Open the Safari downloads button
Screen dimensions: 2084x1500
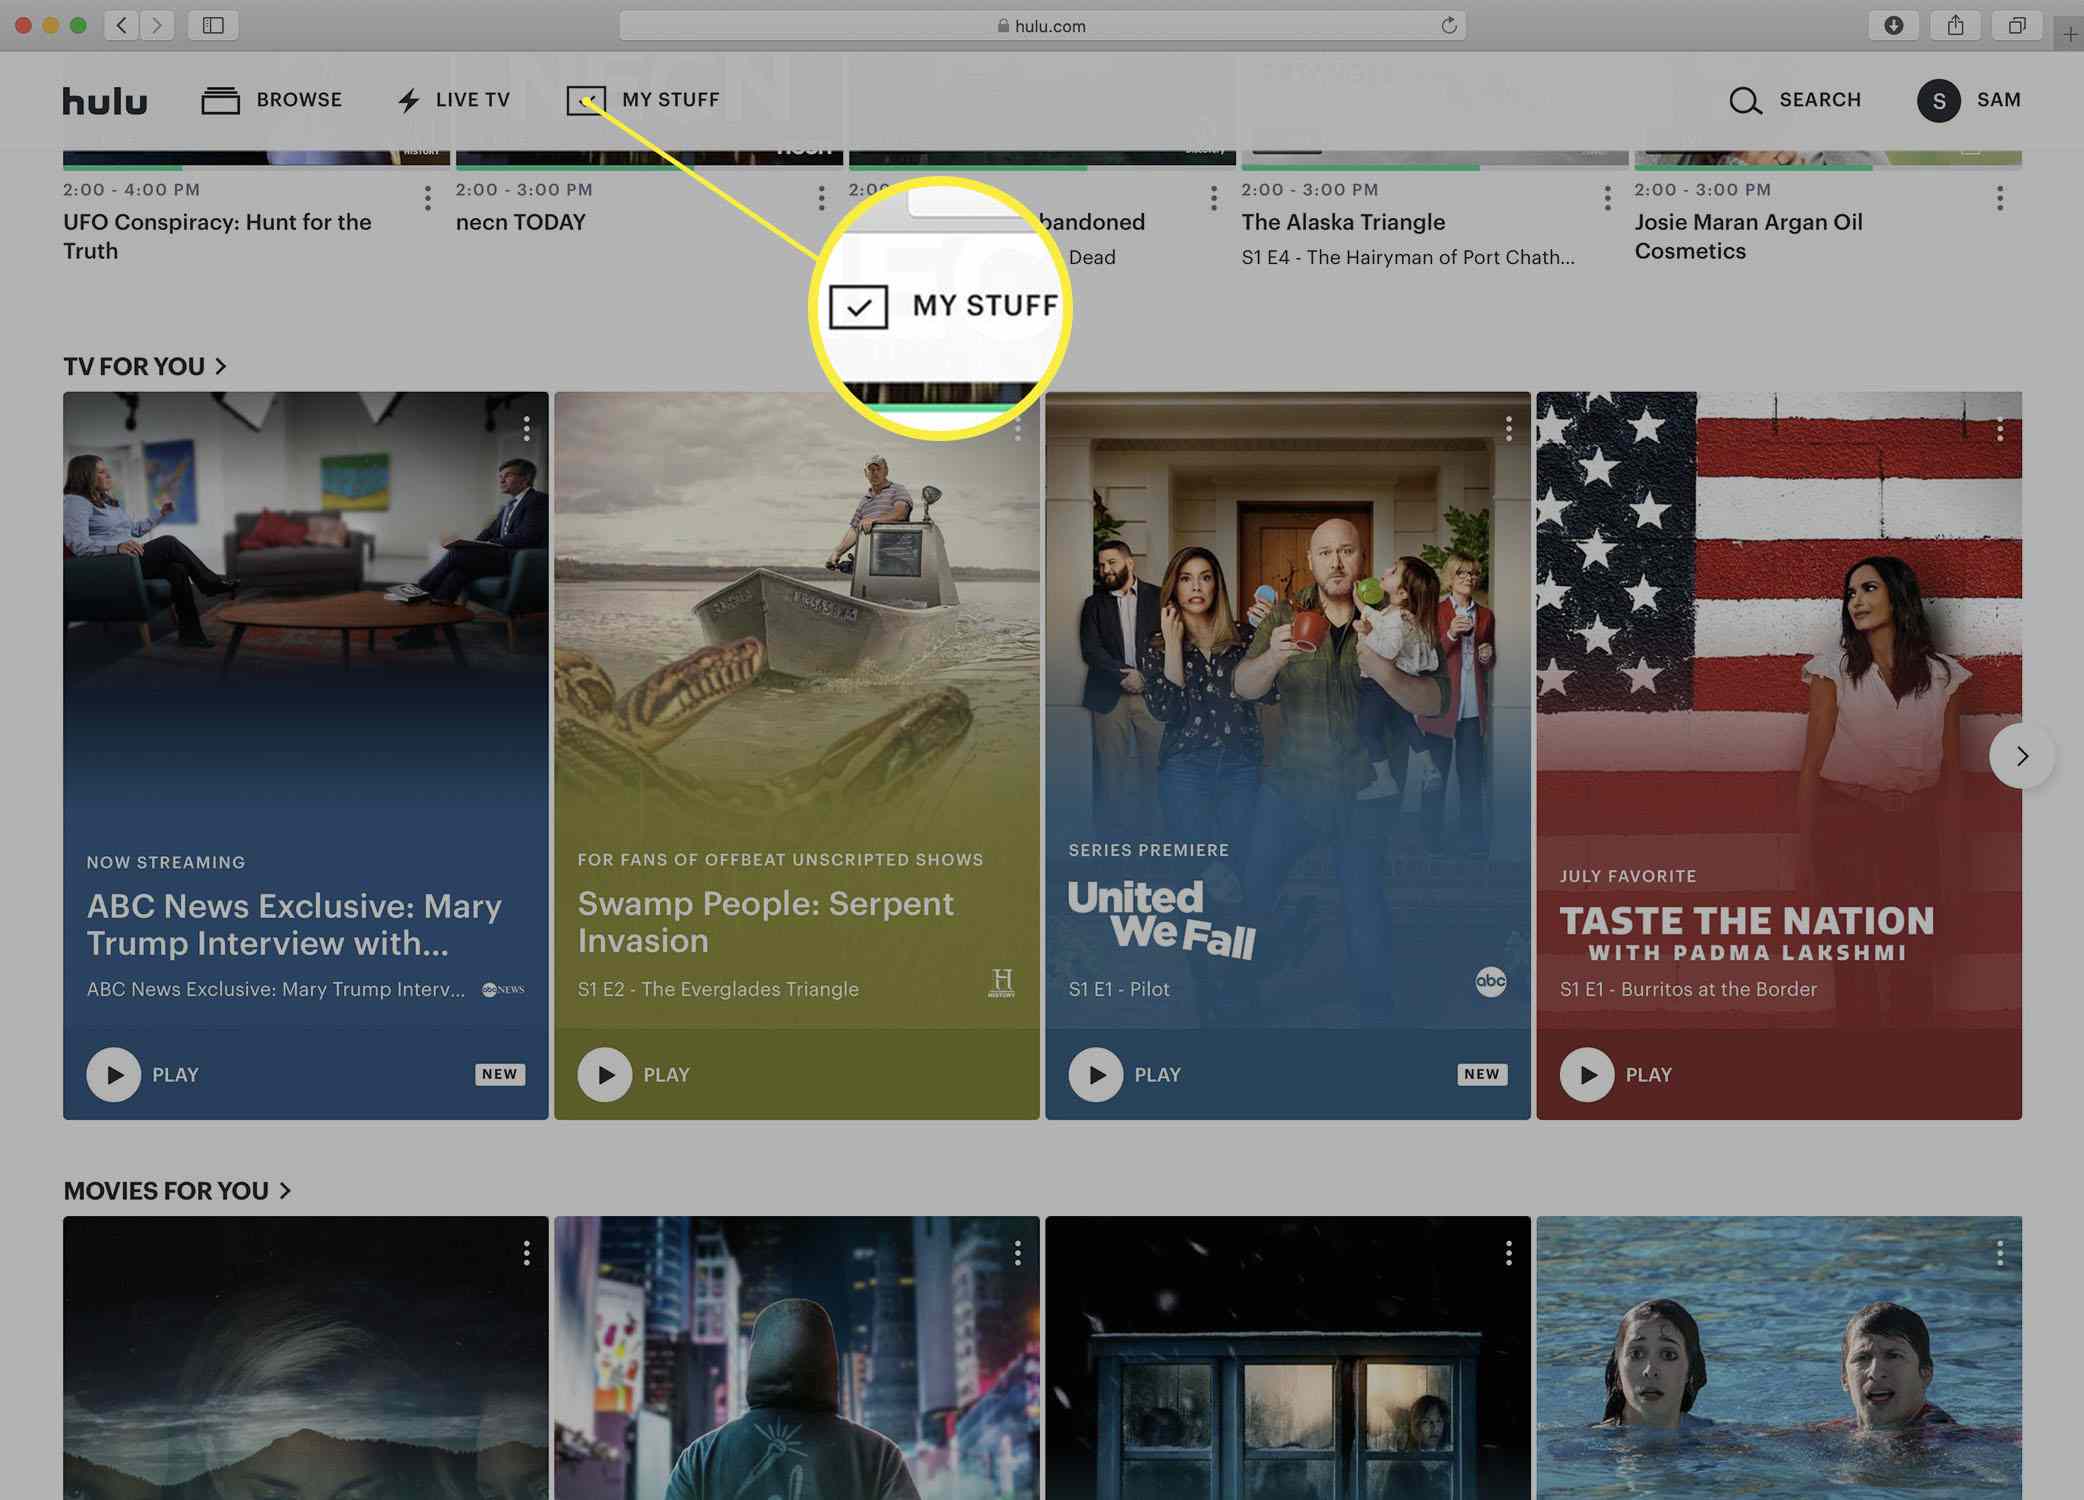1893,25
